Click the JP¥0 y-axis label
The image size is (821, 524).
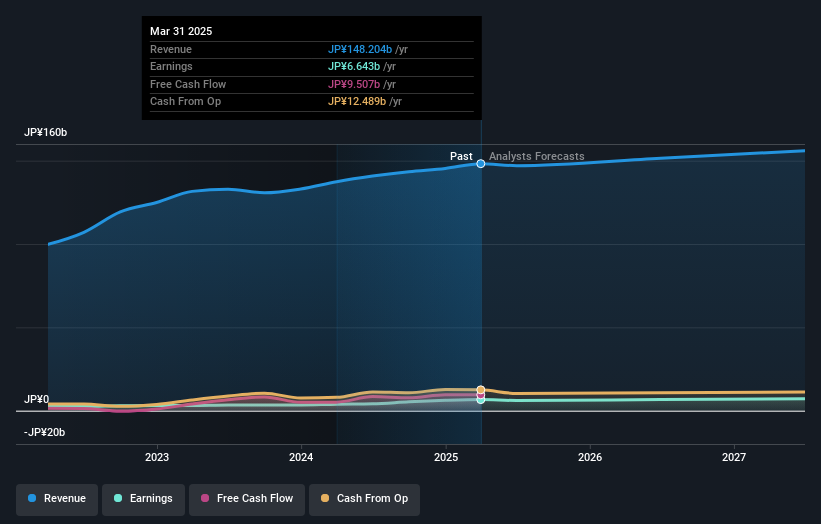pyautogui.click(x=37, y=399)
